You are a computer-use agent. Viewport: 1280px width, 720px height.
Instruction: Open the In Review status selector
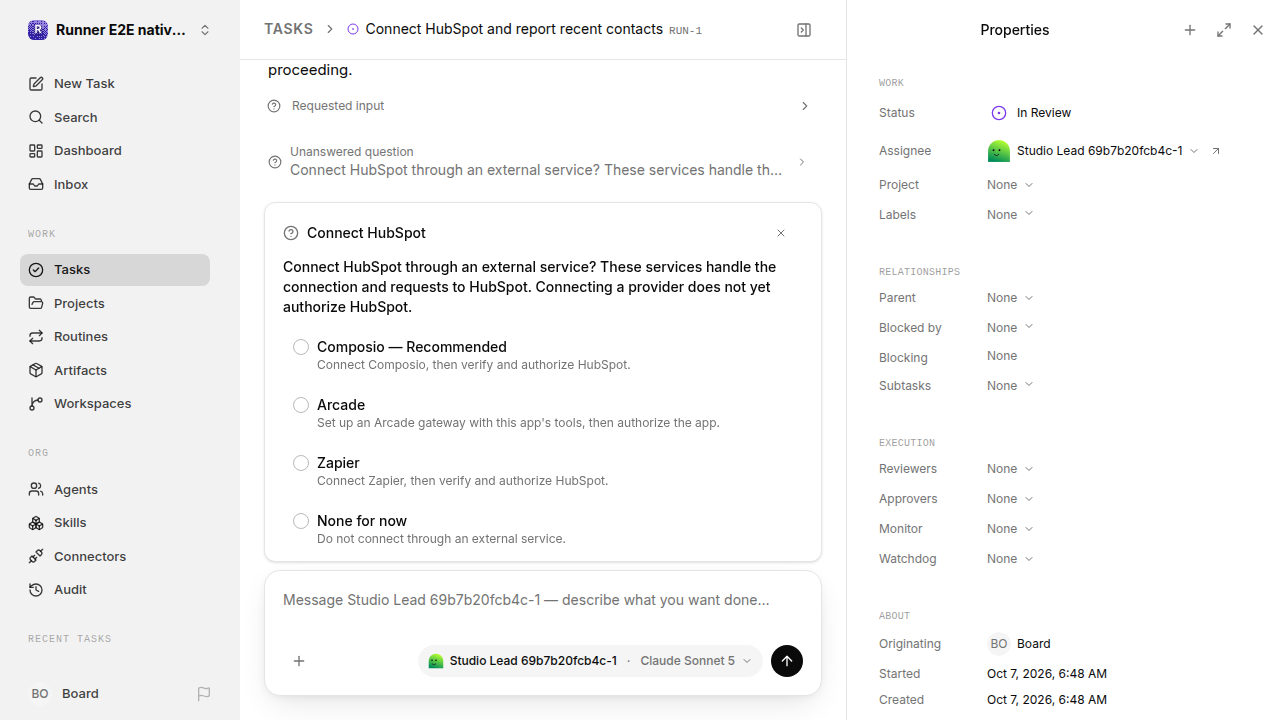pyautogui.click(x=1031, y=113)
